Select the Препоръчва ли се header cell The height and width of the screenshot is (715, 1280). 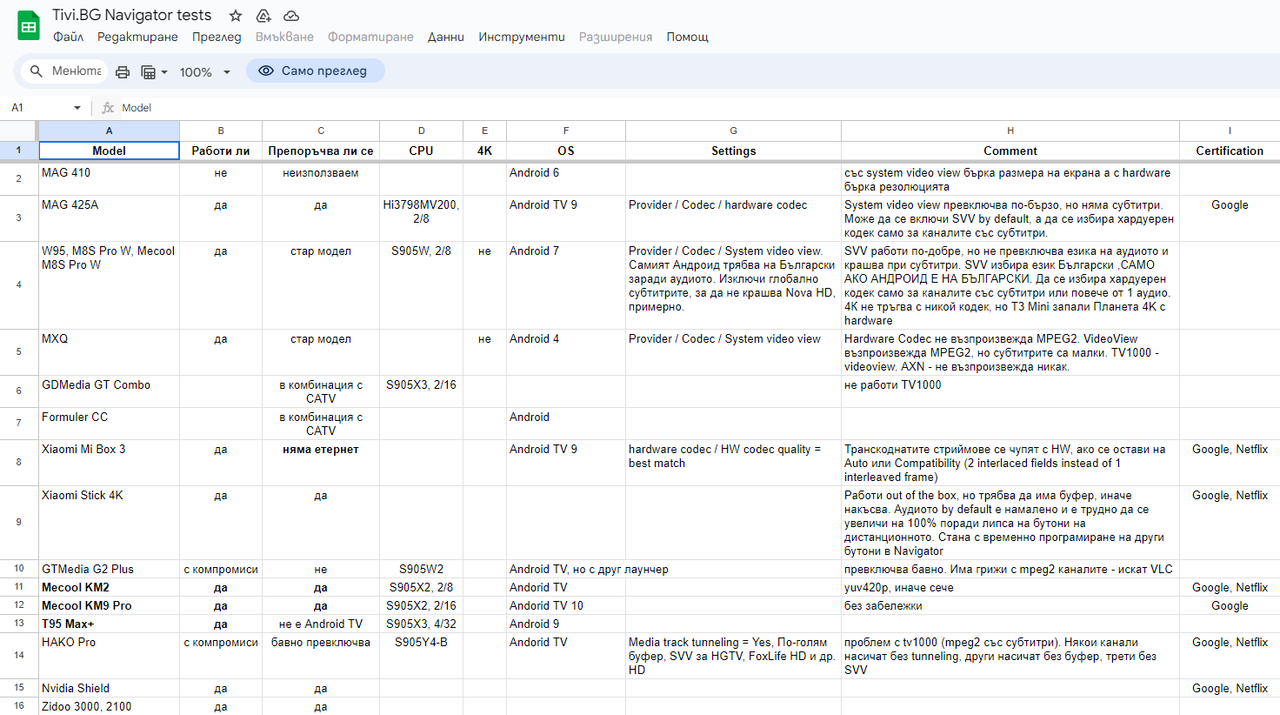click(321, 151)
